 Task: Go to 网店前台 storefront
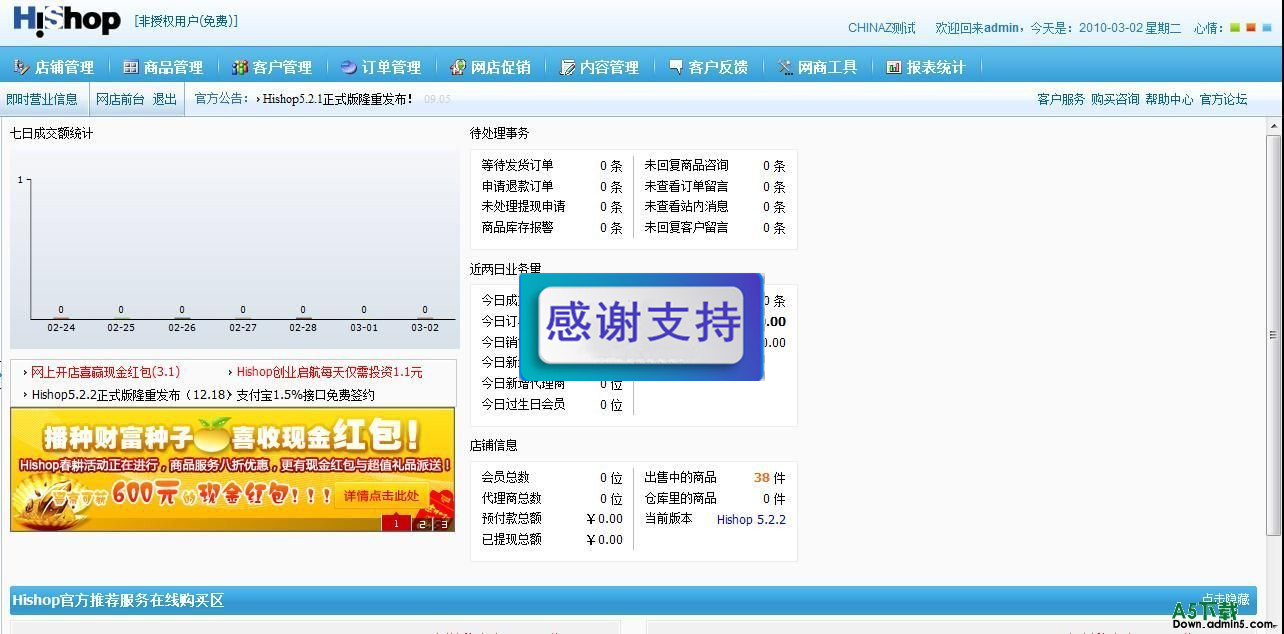click(120, 99)
